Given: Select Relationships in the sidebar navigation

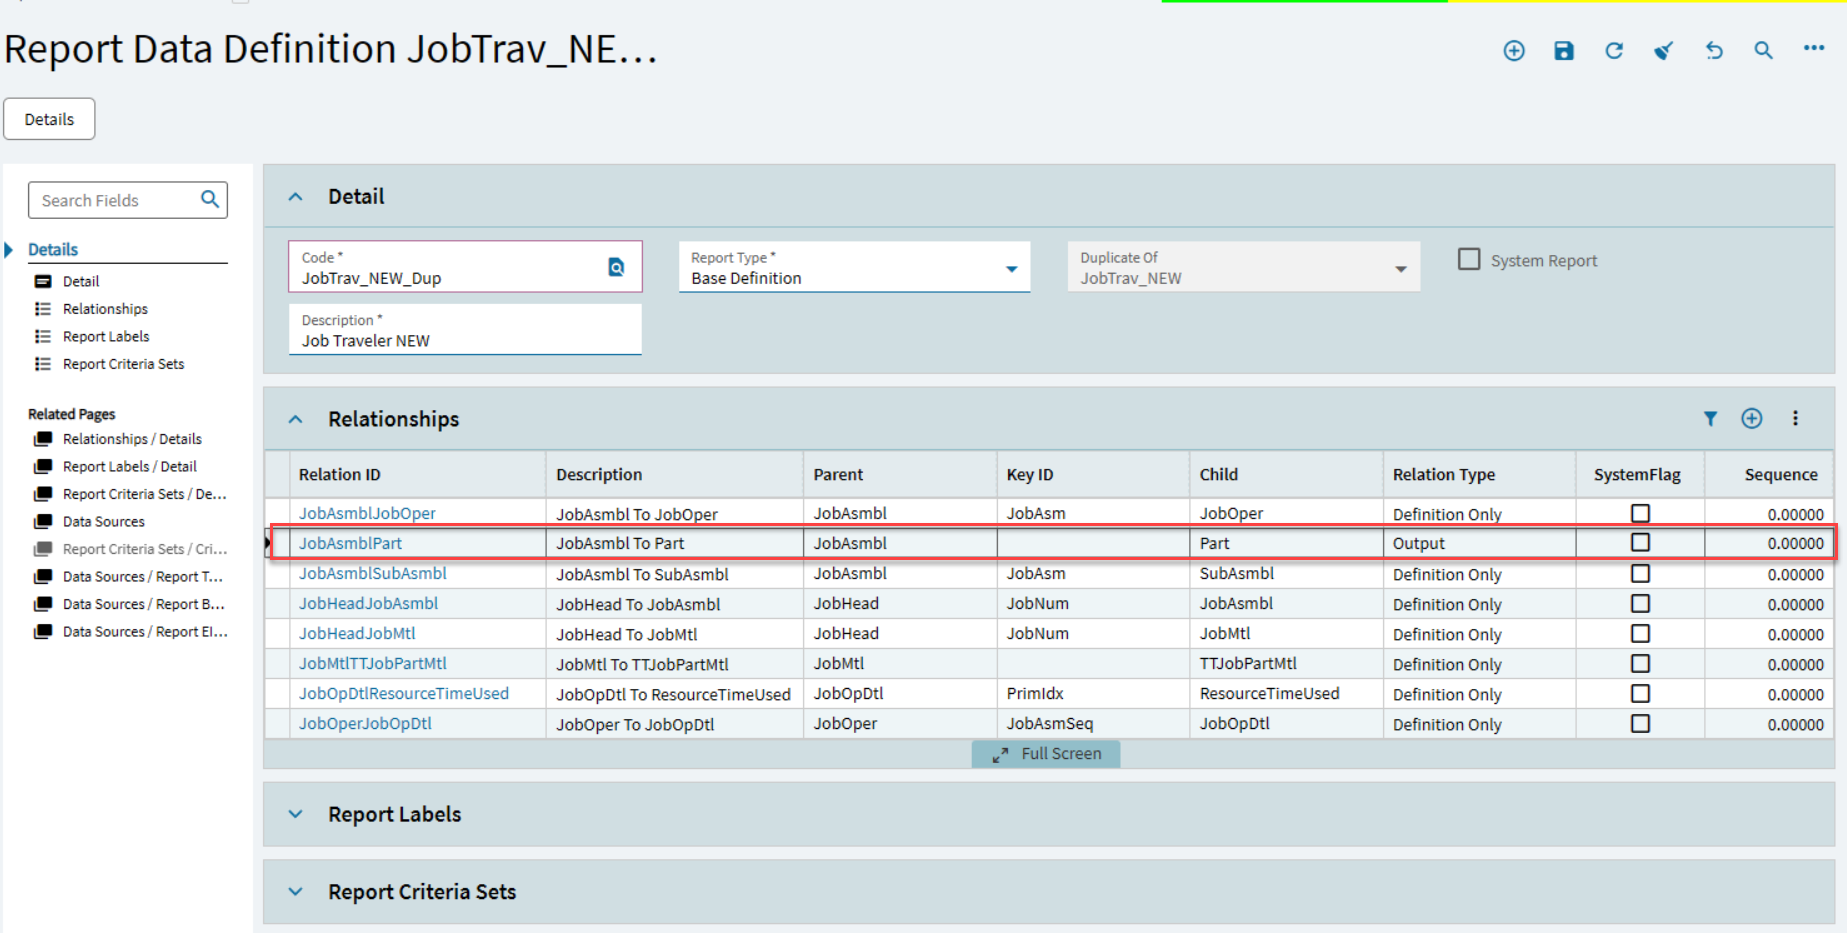Looking at the screenshot, I should coord(105,309).
